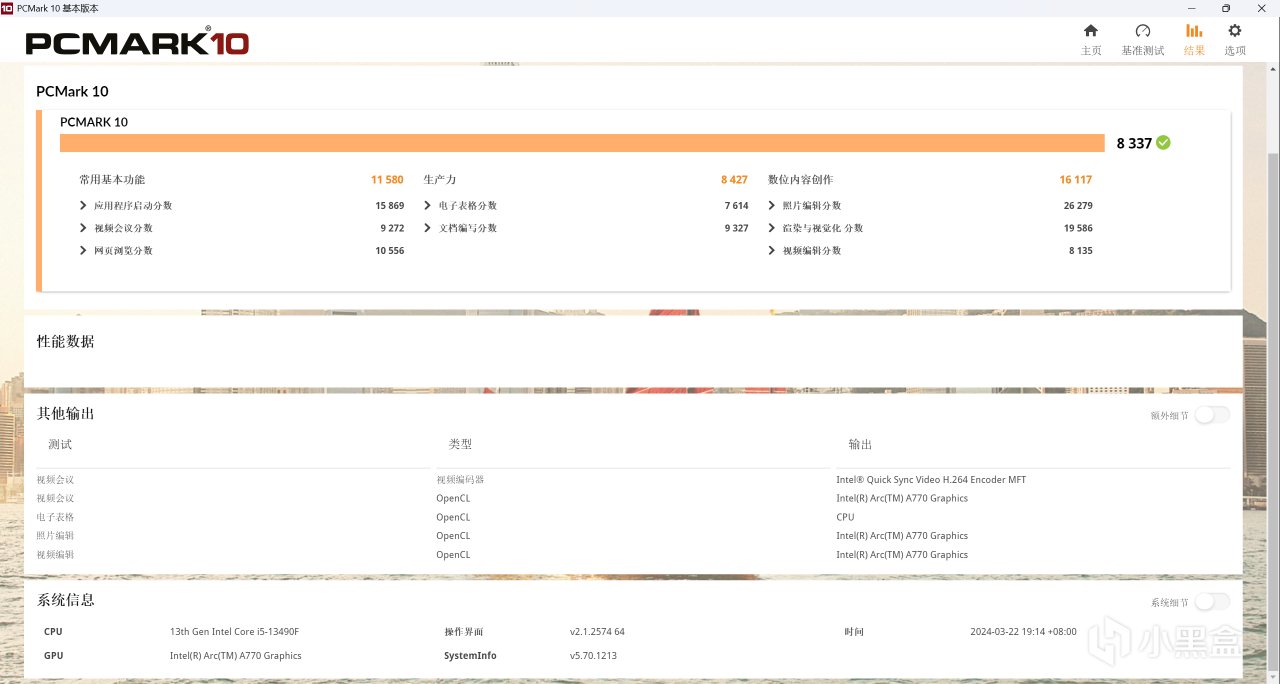Click the score value 8 135
This screenshot has width=1280, height=684.
[1080, 251]
